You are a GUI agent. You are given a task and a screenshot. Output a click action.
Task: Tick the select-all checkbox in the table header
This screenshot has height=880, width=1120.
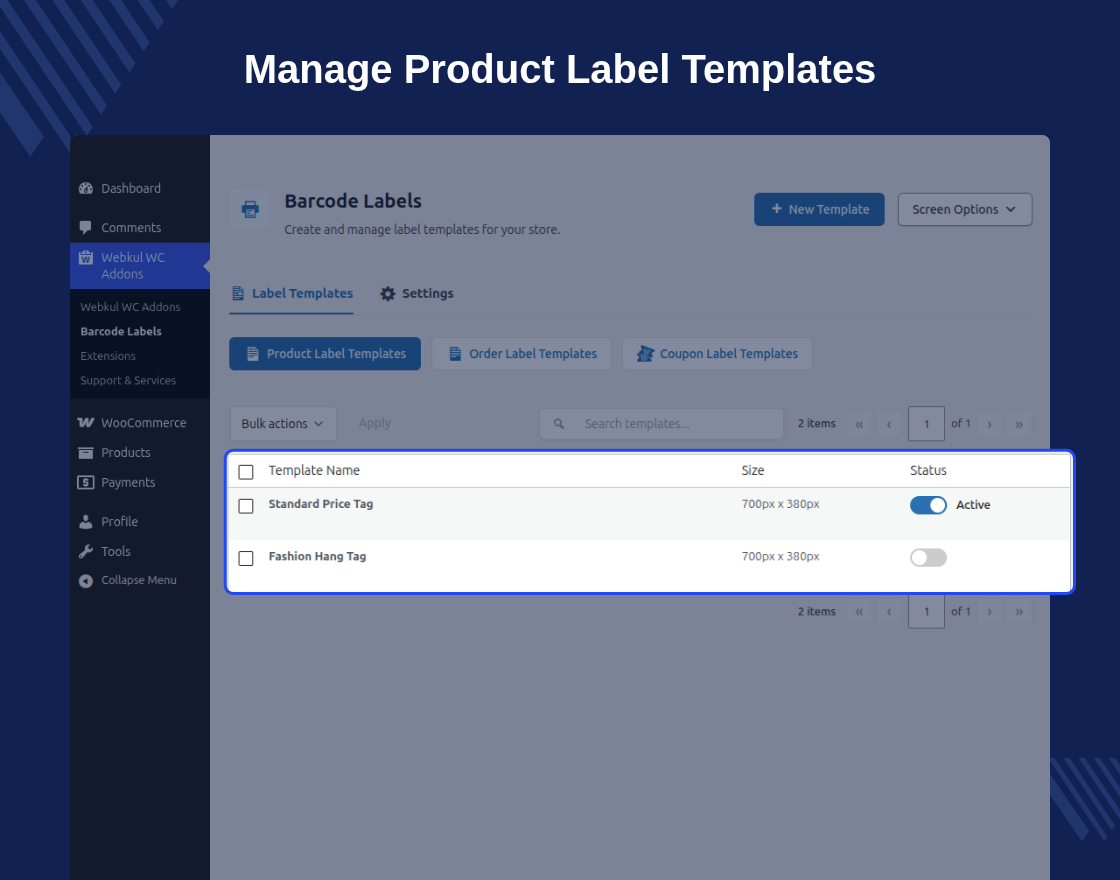(246, 472)
